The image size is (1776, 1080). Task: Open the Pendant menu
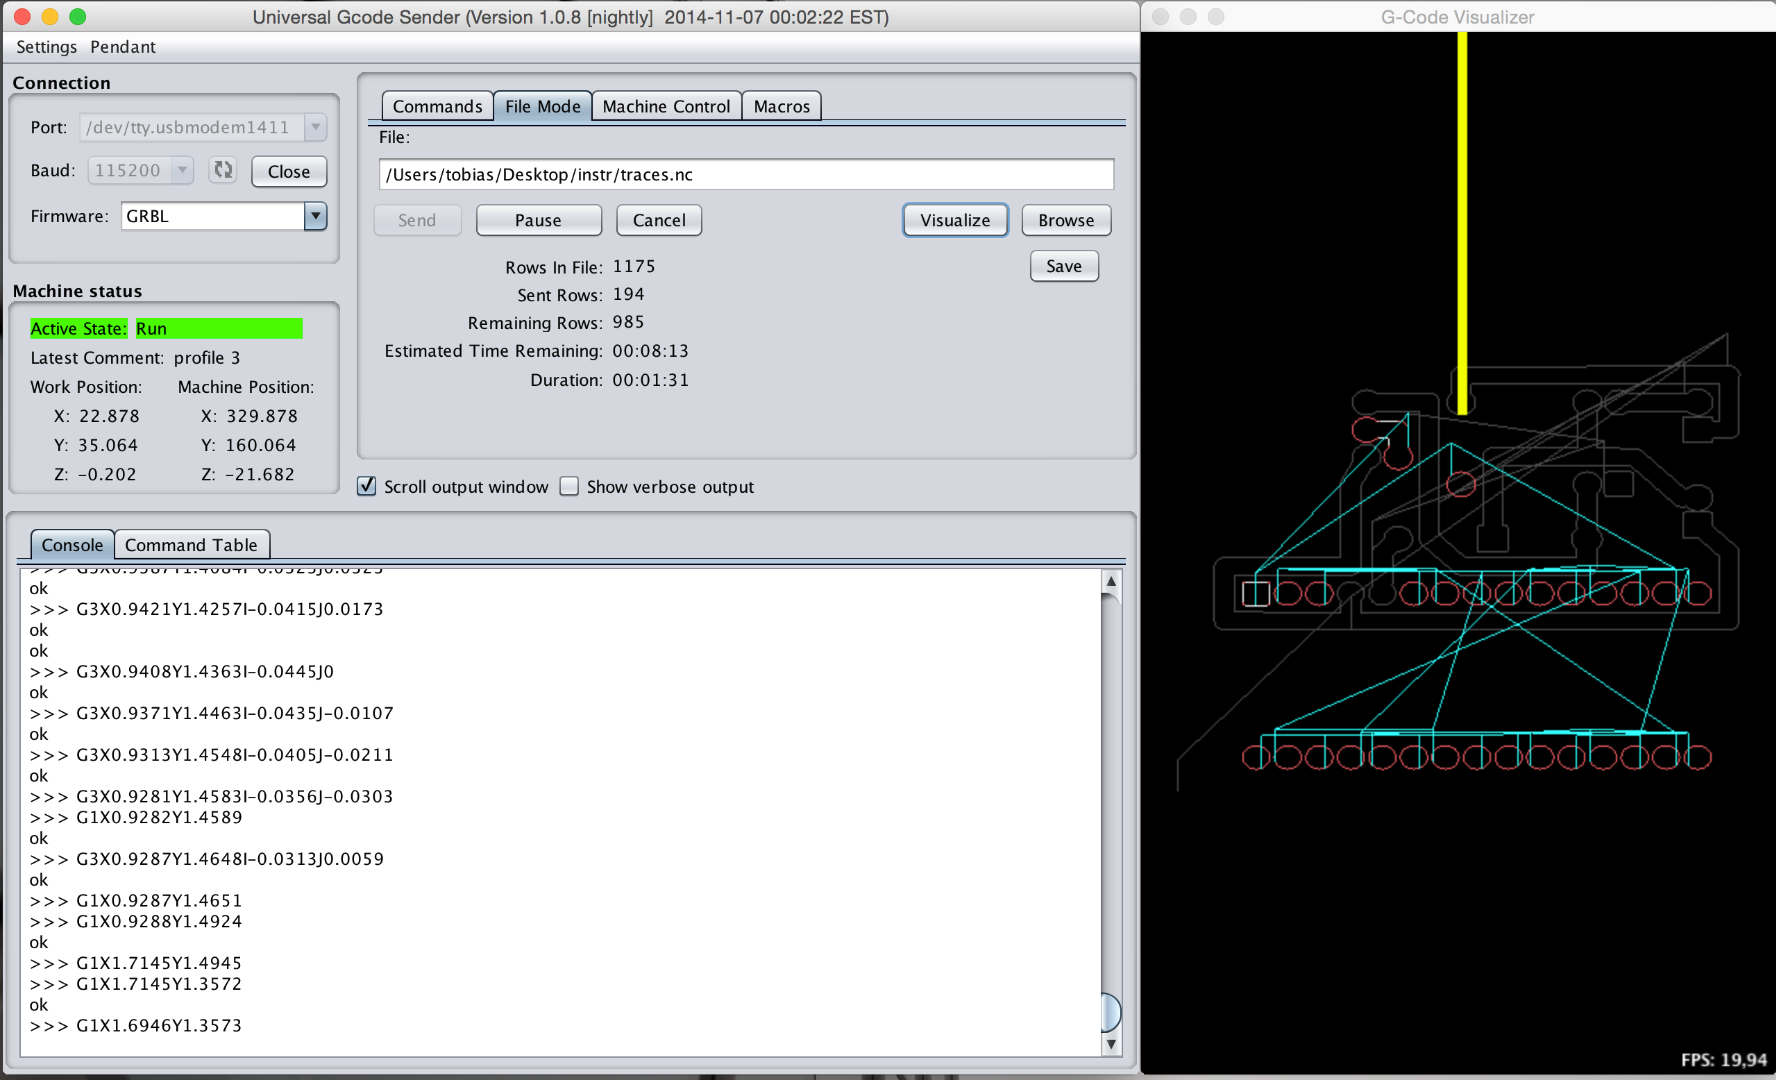(122, 47)
